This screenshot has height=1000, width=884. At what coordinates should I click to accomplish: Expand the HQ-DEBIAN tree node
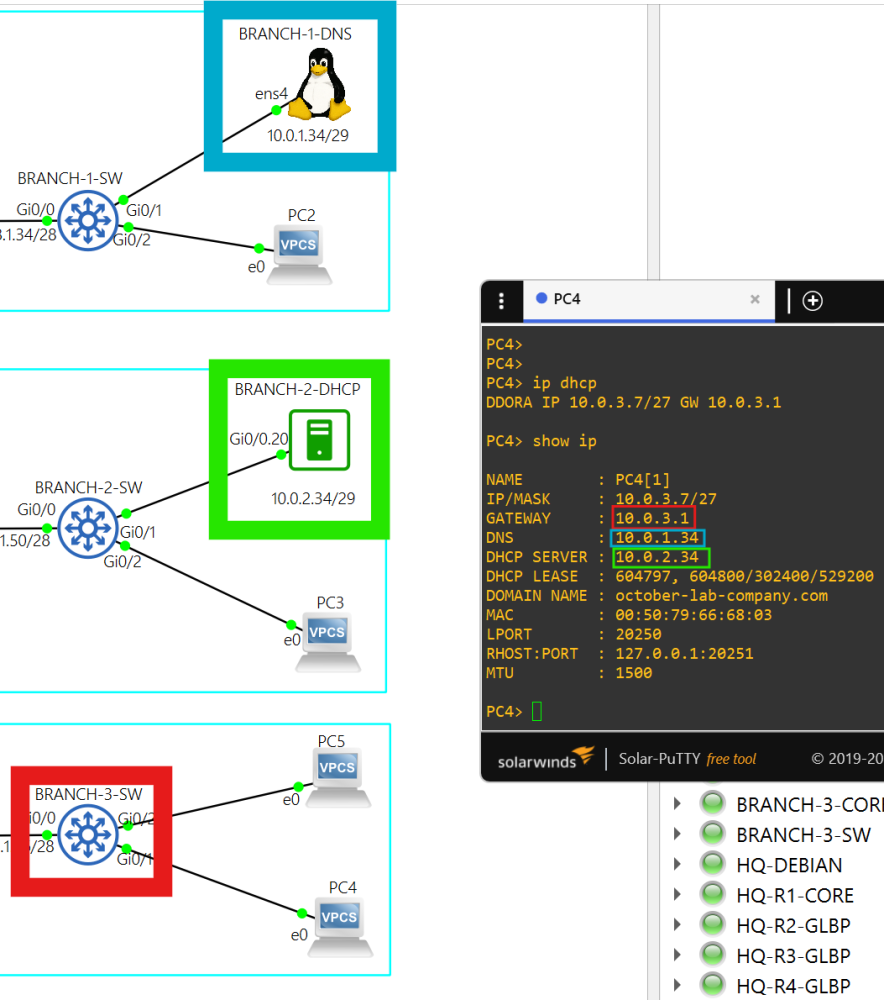678,865
